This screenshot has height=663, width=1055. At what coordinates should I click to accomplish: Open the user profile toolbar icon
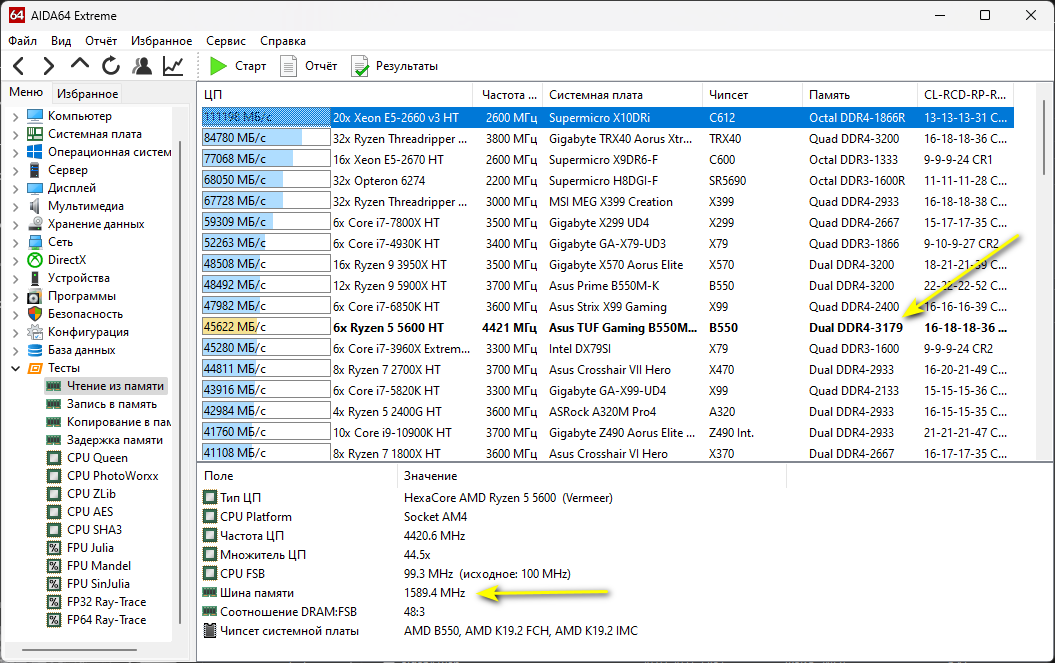[142, 66]
